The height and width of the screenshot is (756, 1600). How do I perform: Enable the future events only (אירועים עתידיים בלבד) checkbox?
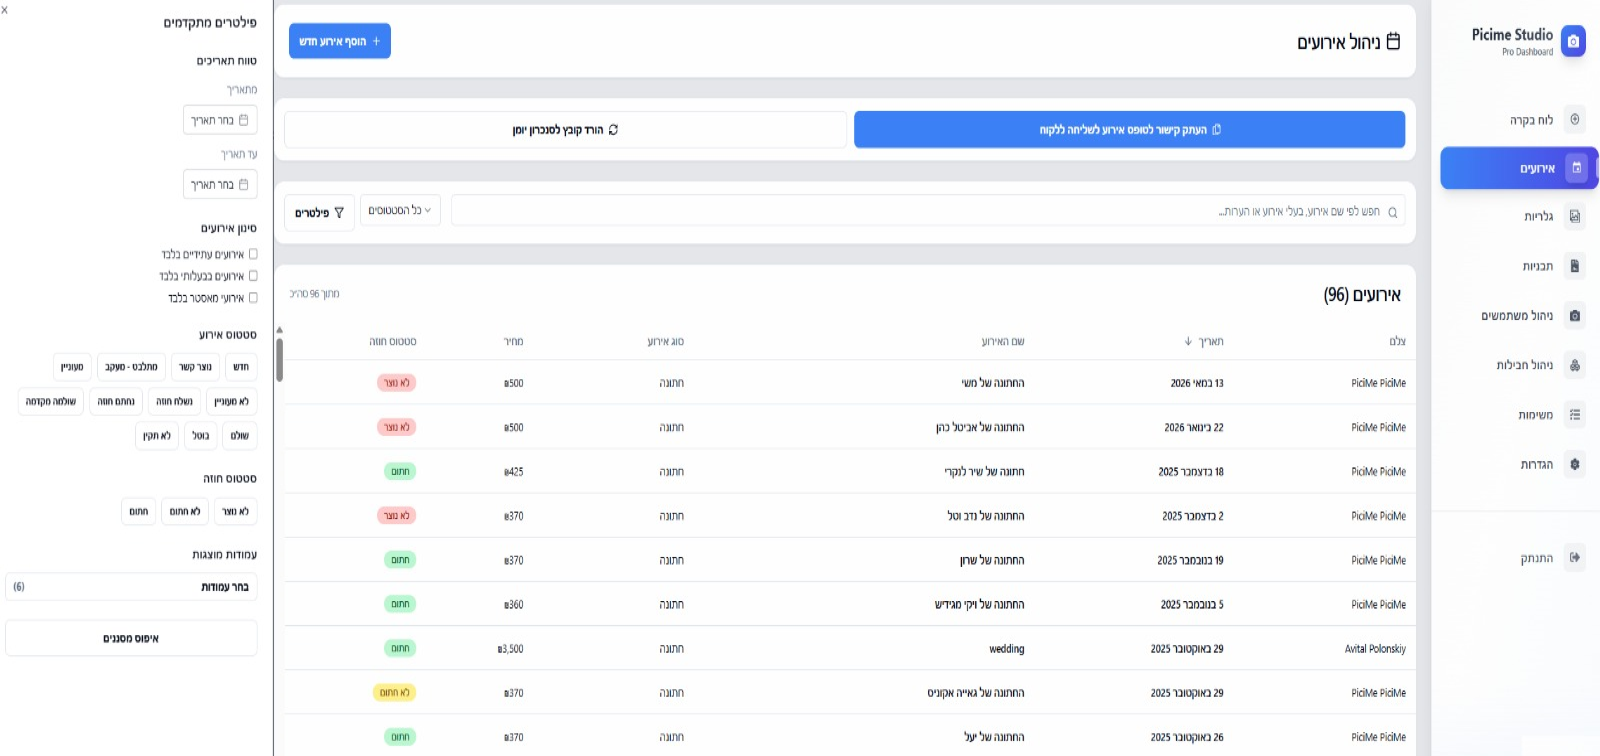click(253, 254)
